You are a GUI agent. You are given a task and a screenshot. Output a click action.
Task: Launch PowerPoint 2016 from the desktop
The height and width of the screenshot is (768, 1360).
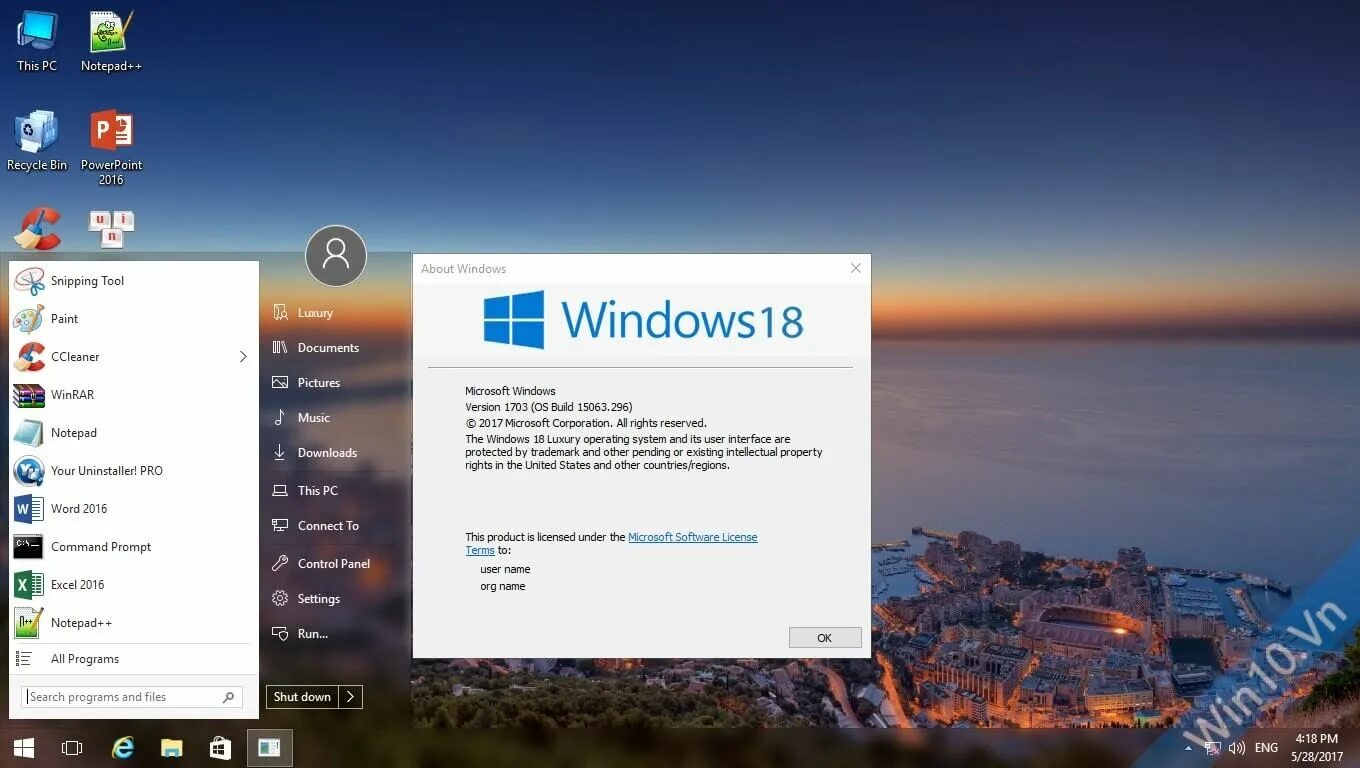point(111,147)
